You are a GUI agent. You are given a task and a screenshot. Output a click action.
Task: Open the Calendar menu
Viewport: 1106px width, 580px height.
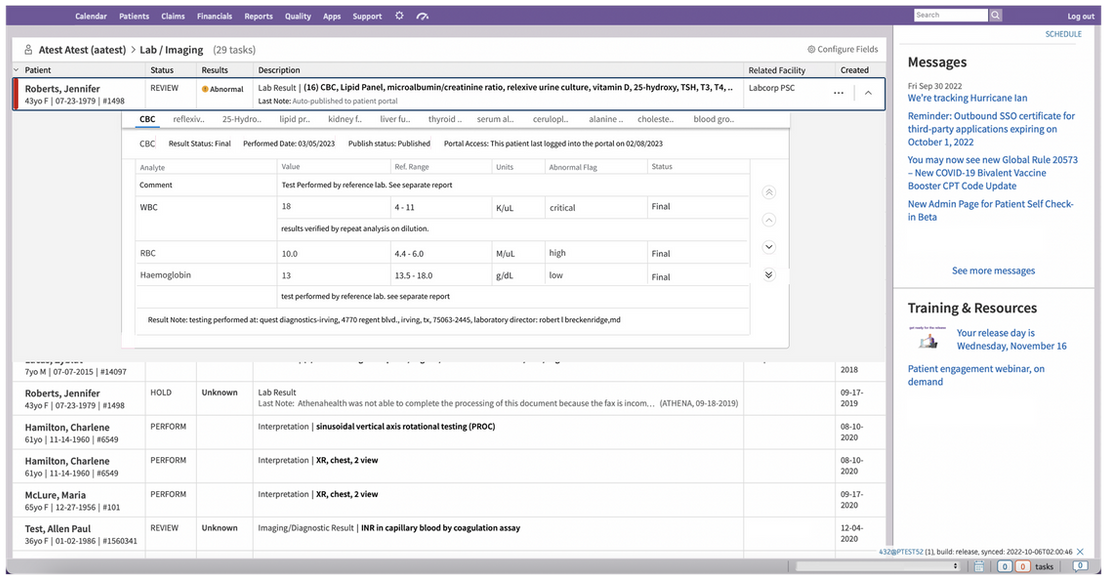91,16
